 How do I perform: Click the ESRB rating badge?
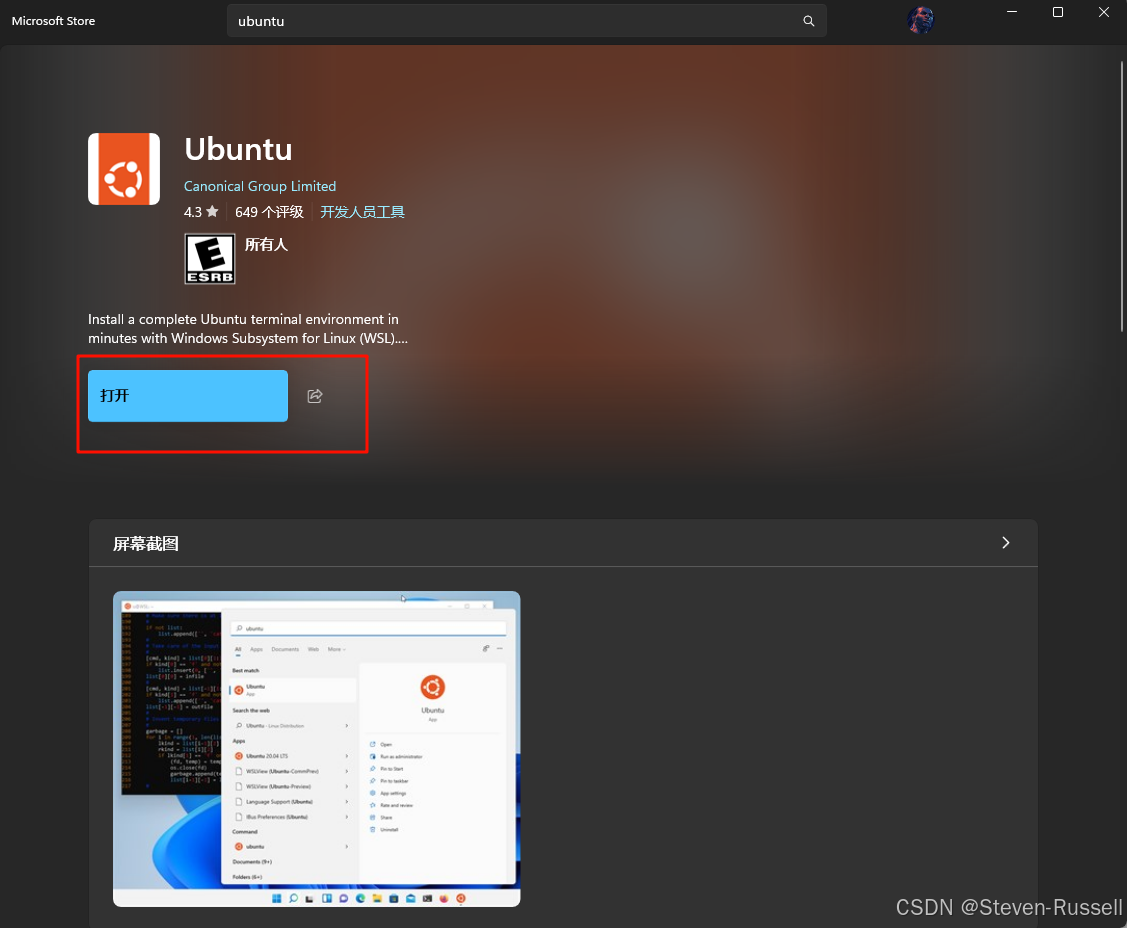[x=209, y=259]
